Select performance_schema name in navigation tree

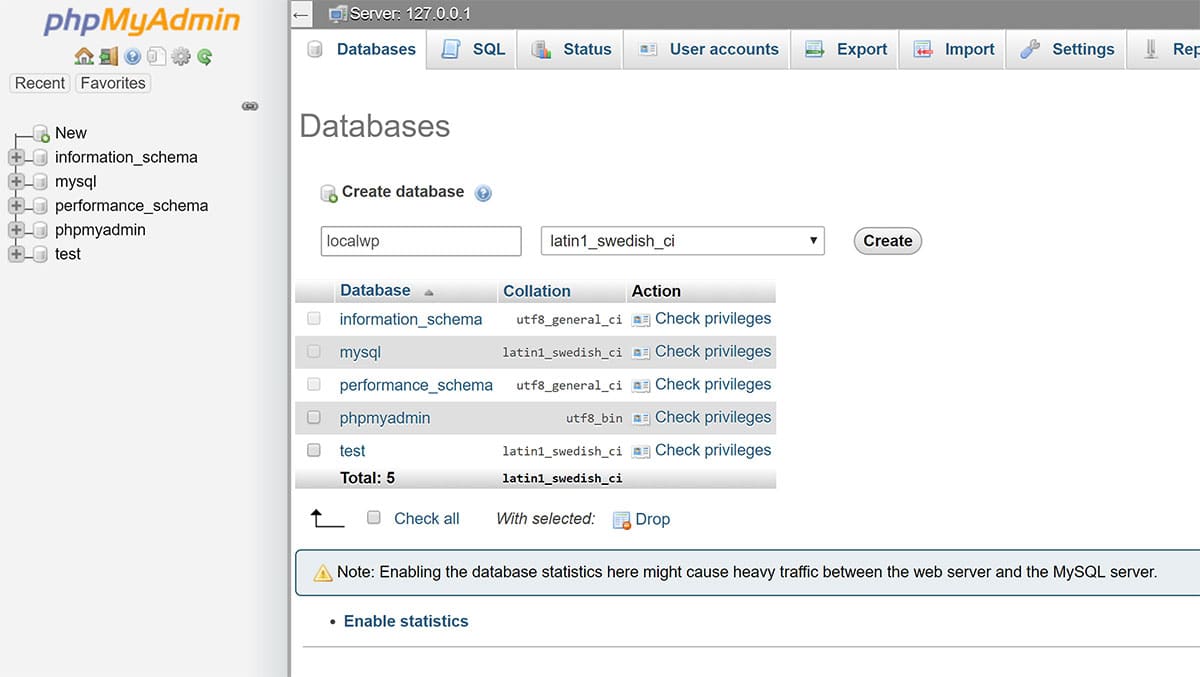pos(132,206)
